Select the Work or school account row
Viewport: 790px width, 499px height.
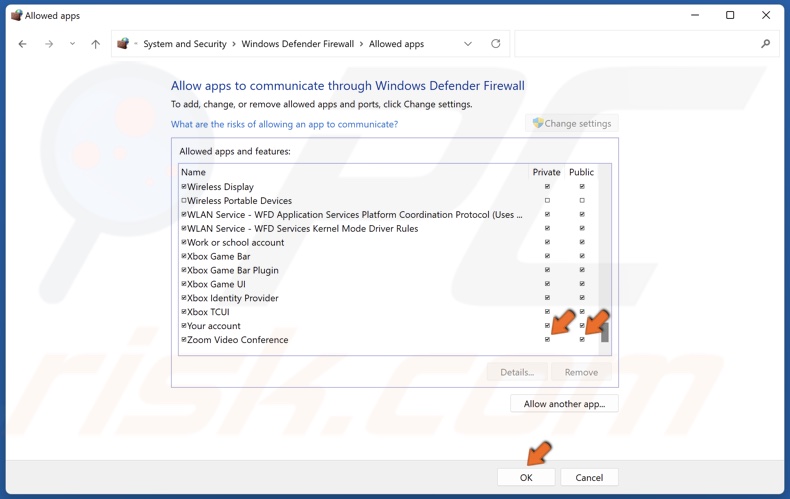[235, 242]
